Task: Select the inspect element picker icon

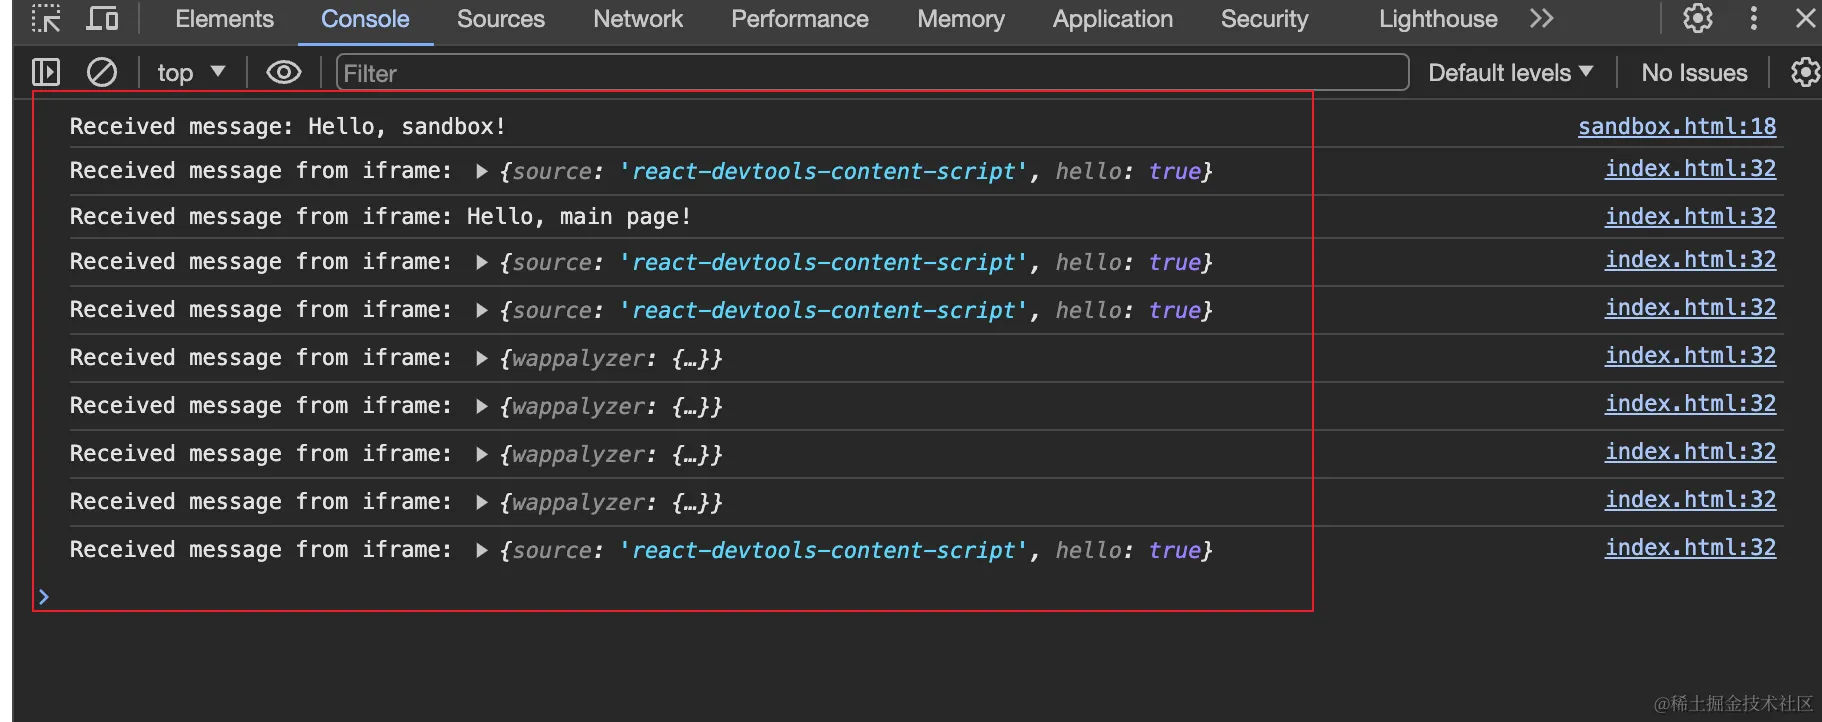Action: click(46, 19)
